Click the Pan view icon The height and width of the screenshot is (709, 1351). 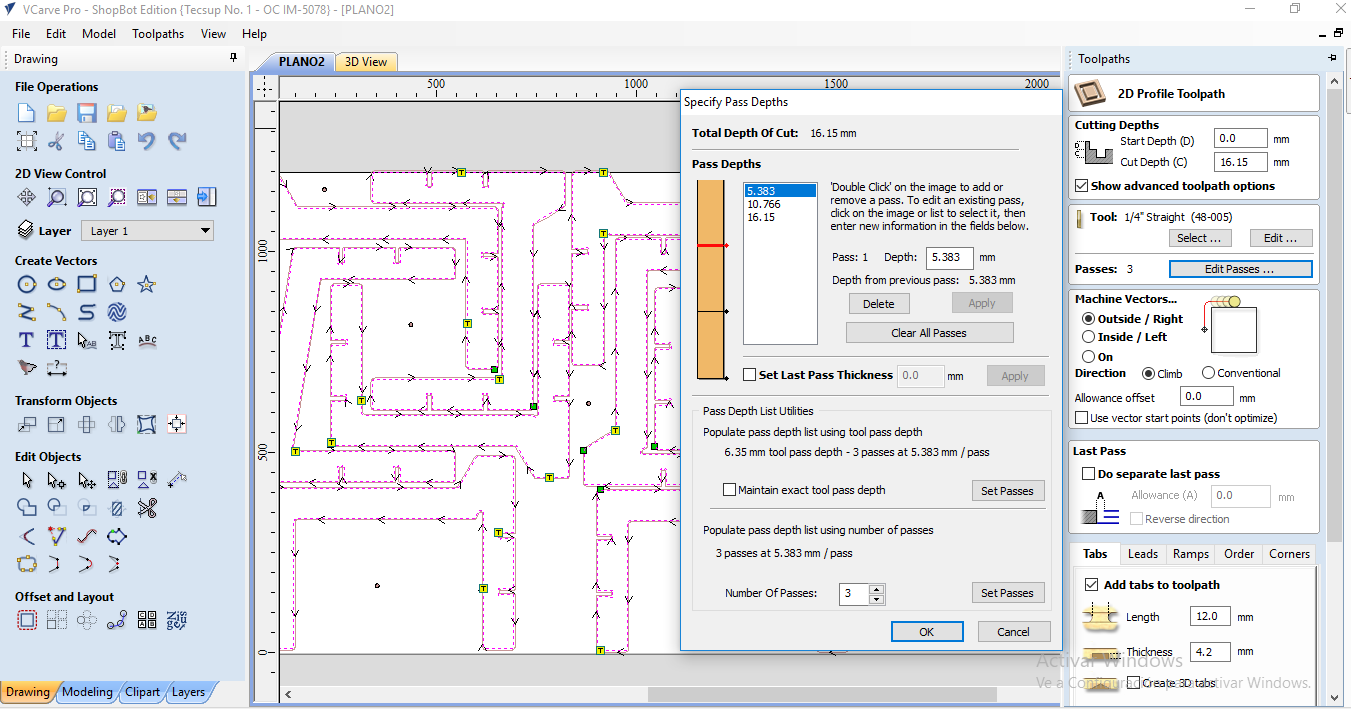point(27,197)
